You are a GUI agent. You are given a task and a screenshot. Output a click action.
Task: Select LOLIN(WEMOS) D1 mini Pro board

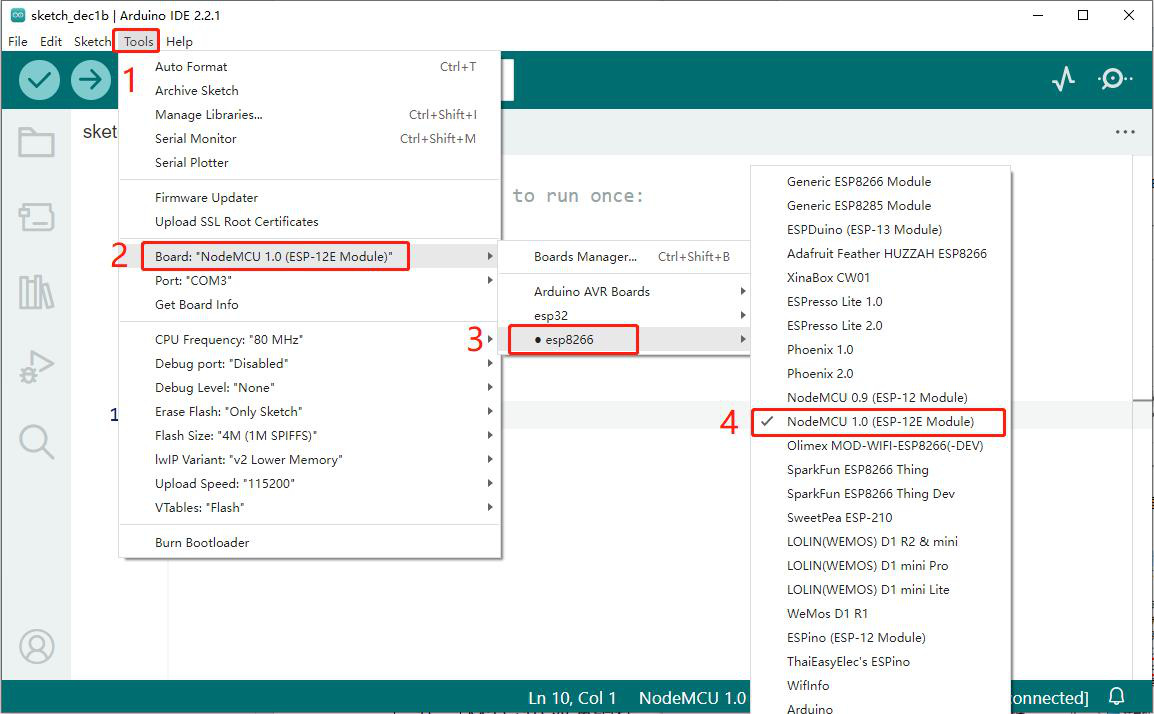[x=880, y=565]
